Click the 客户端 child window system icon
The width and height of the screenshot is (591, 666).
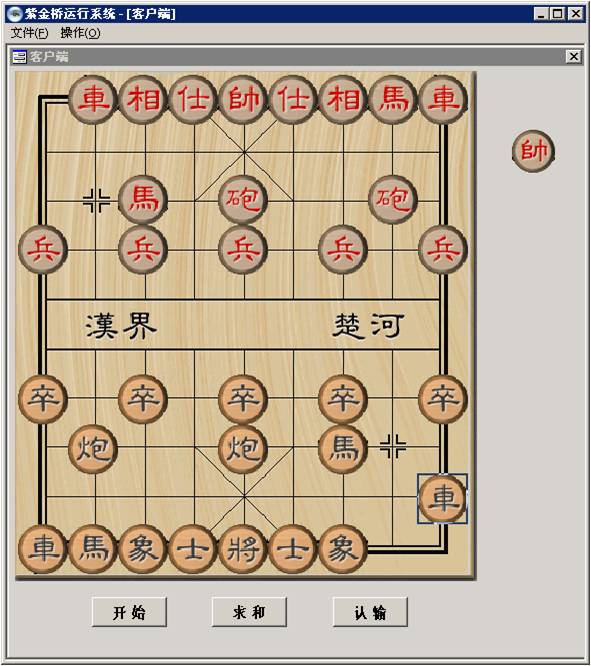(x=19, y=56)
